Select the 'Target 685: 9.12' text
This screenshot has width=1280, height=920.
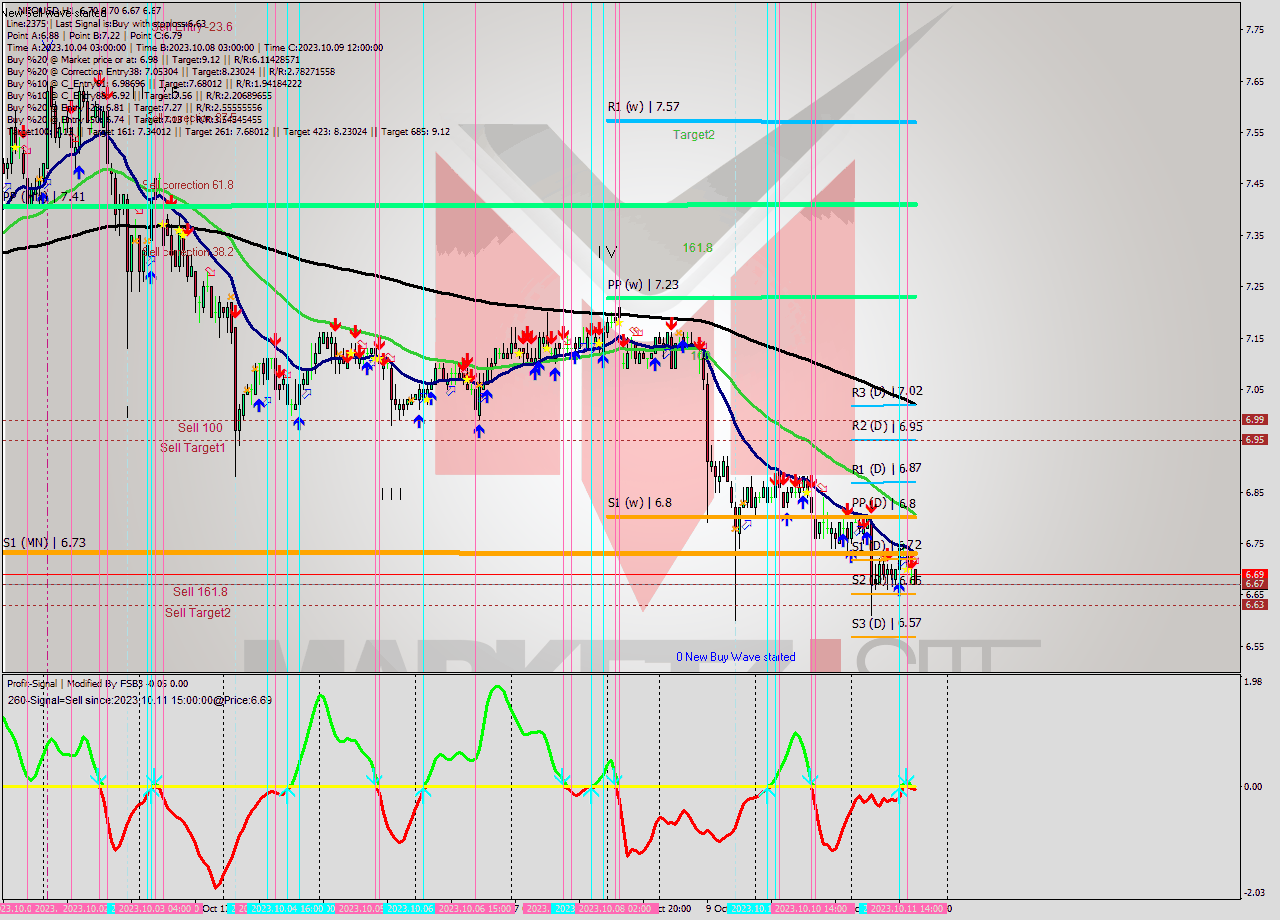pyautogui.click(x=415, y=131)
